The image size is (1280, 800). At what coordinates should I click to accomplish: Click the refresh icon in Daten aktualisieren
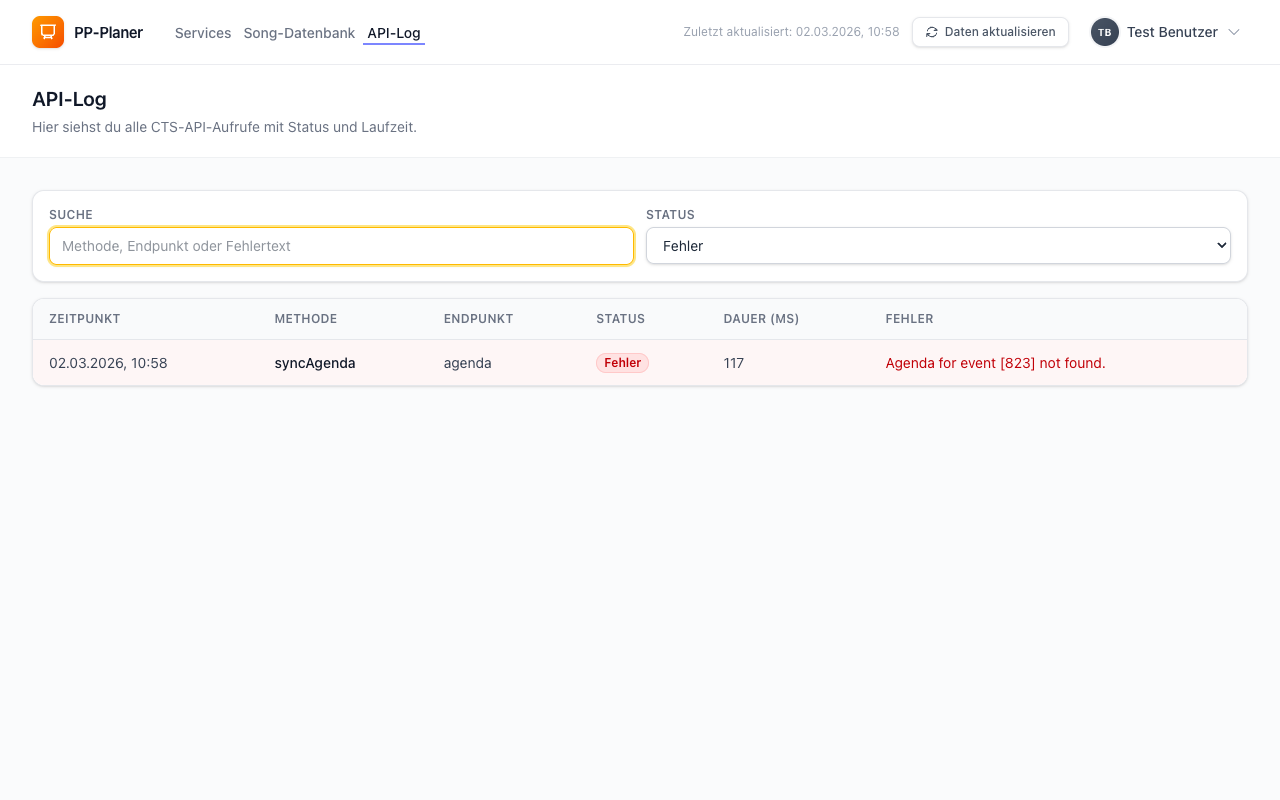point(932,32)
